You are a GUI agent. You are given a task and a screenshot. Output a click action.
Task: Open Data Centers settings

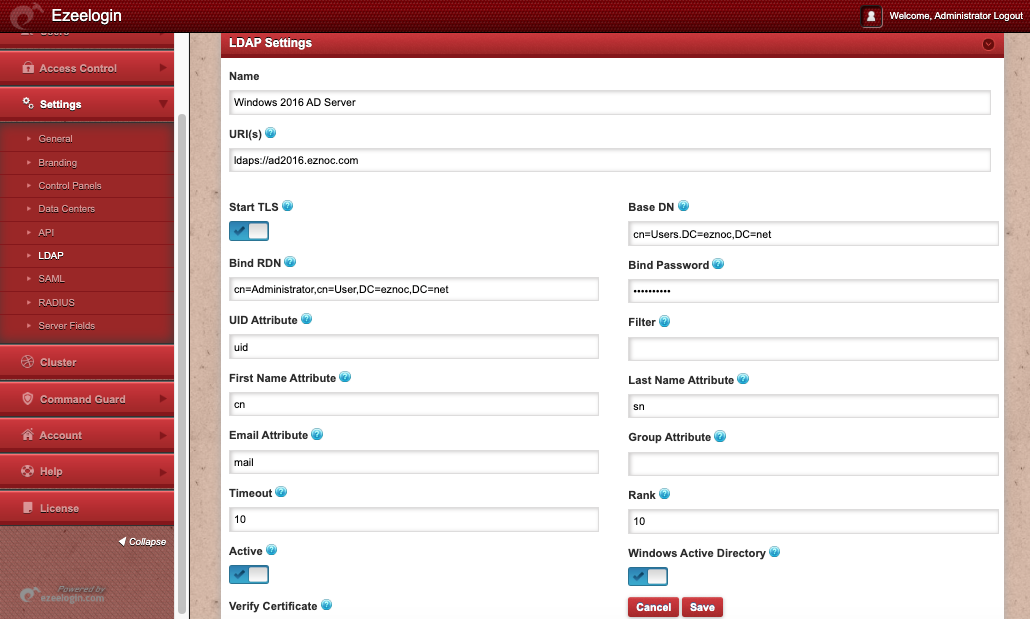point(66,208)
